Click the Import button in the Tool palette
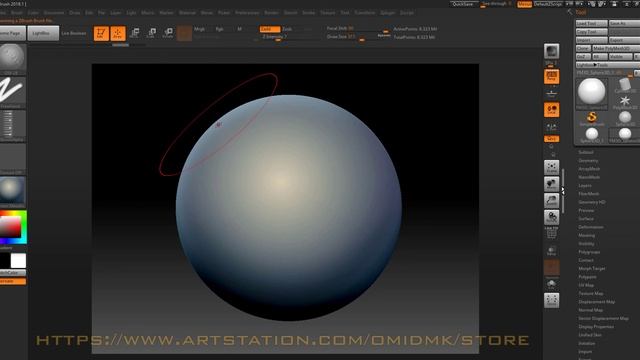This screenshot has width=640, height=360. [x=591, y=40]
